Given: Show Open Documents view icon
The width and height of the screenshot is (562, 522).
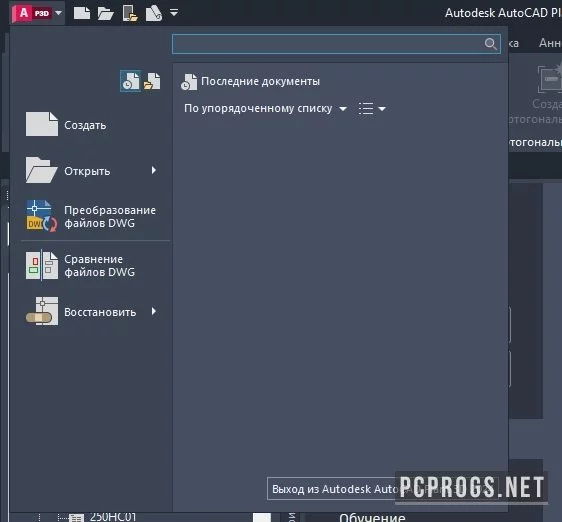Looking at the screenshot, I should pos(152,81).
